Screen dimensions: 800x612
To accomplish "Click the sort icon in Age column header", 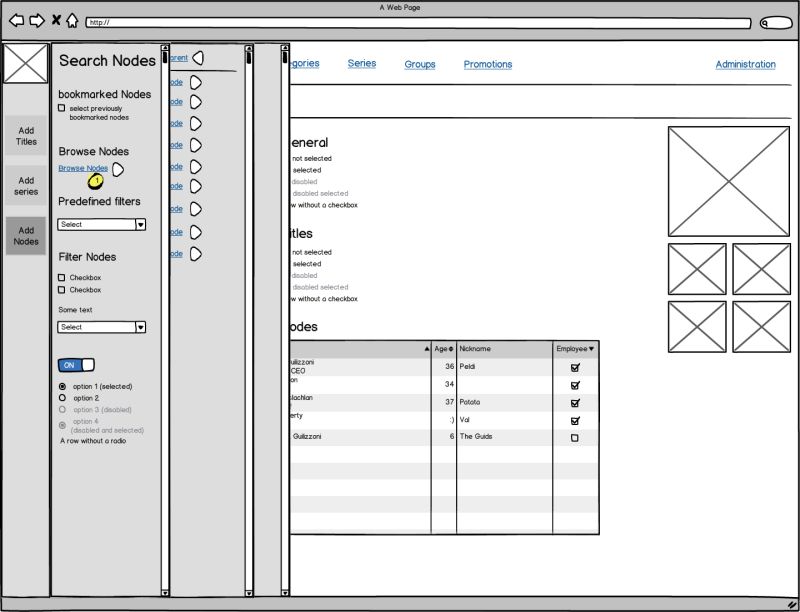I will tap(451, 349).
